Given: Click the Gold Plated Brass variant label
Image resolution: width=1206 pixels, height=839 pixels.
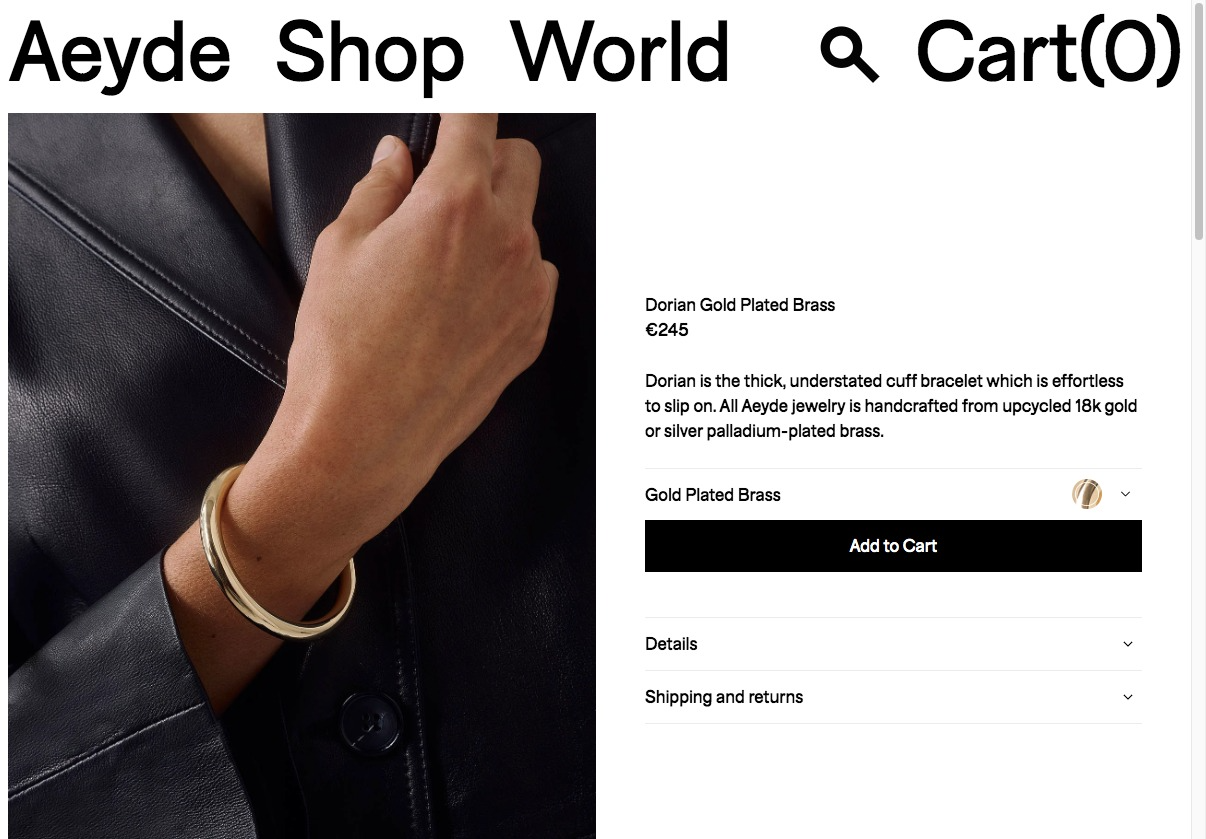Looking at the screenshot, I should tap(713, 495).
